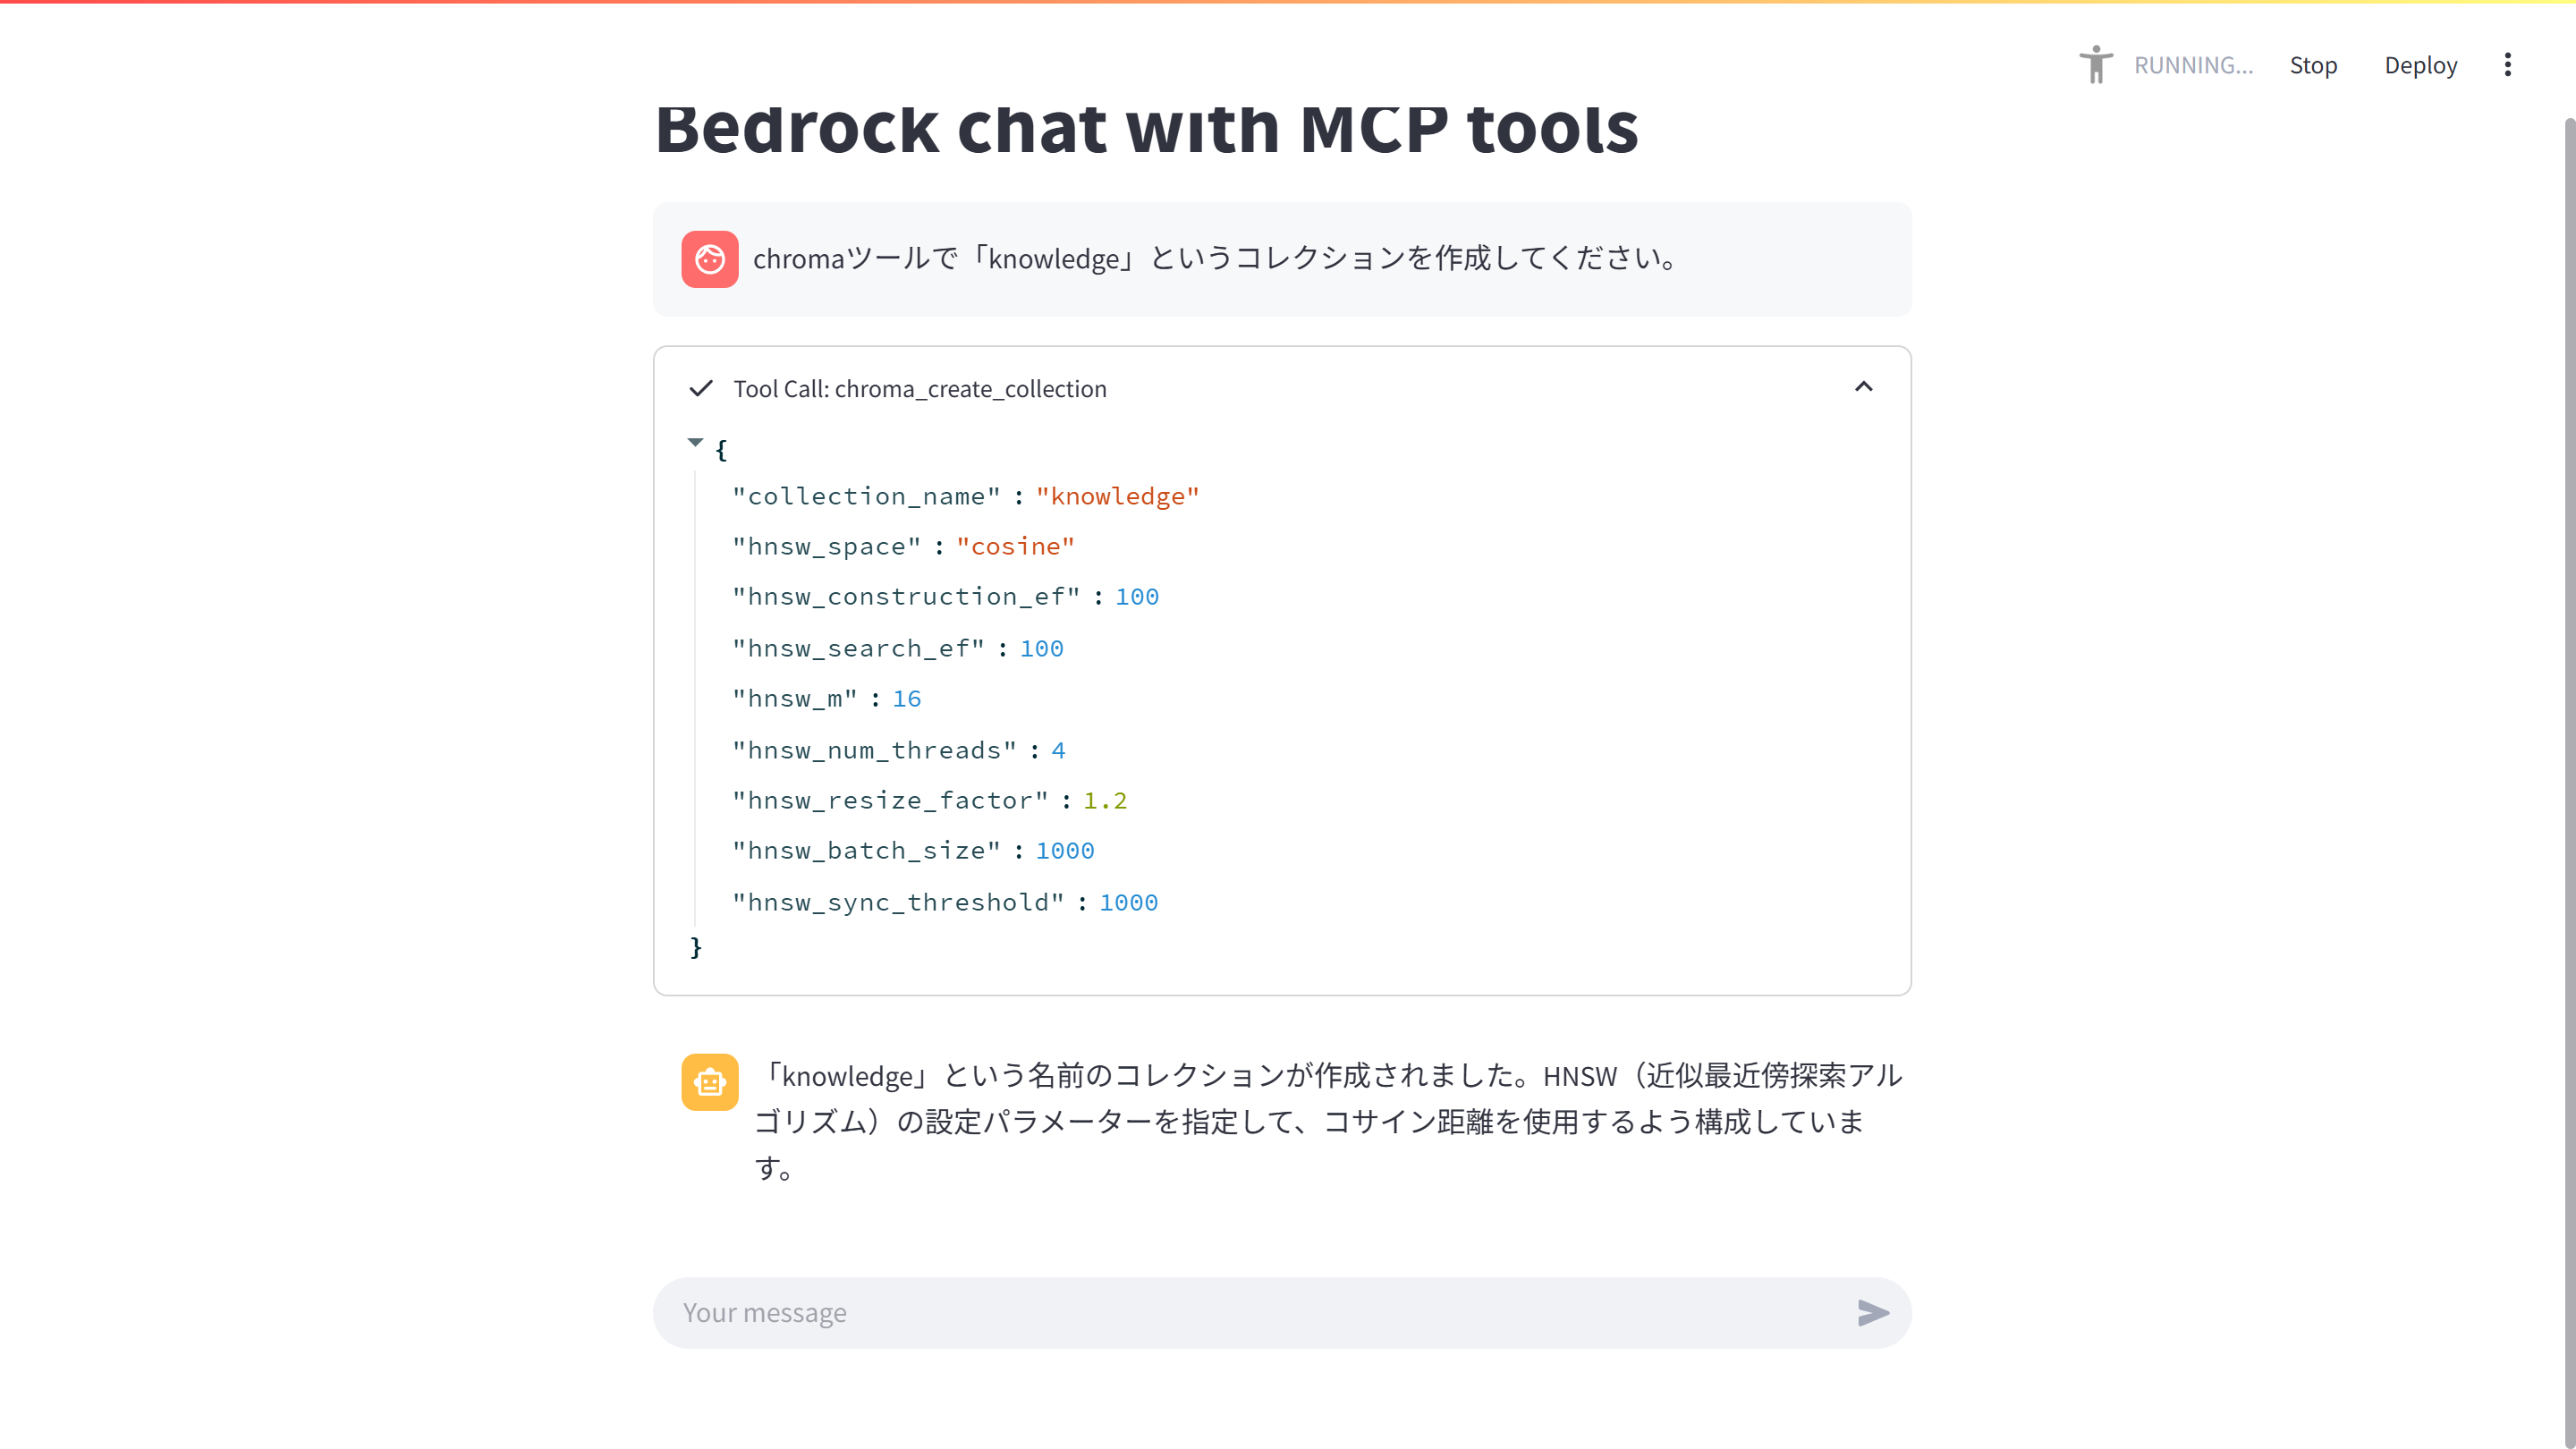Select the "cosine" hnsw_space value

coord(1015,546)
